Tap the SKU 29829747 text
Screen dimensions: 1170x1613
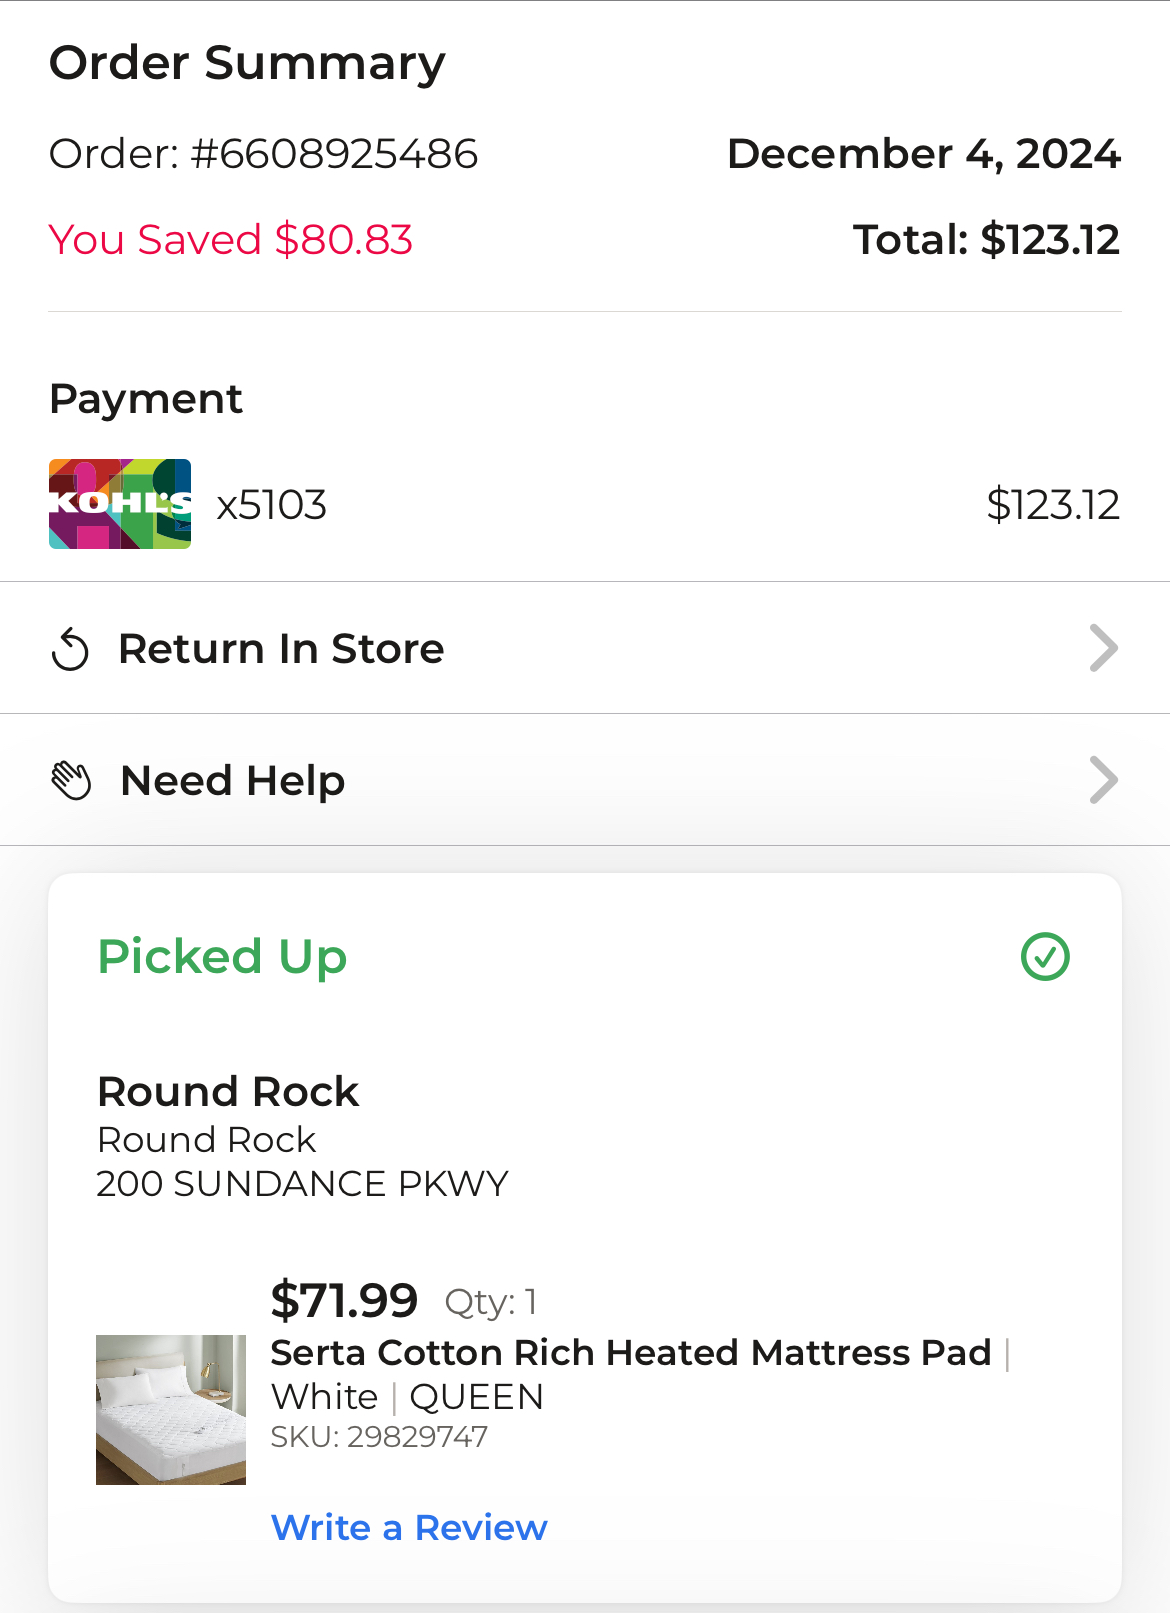(x=379, y=1437)
